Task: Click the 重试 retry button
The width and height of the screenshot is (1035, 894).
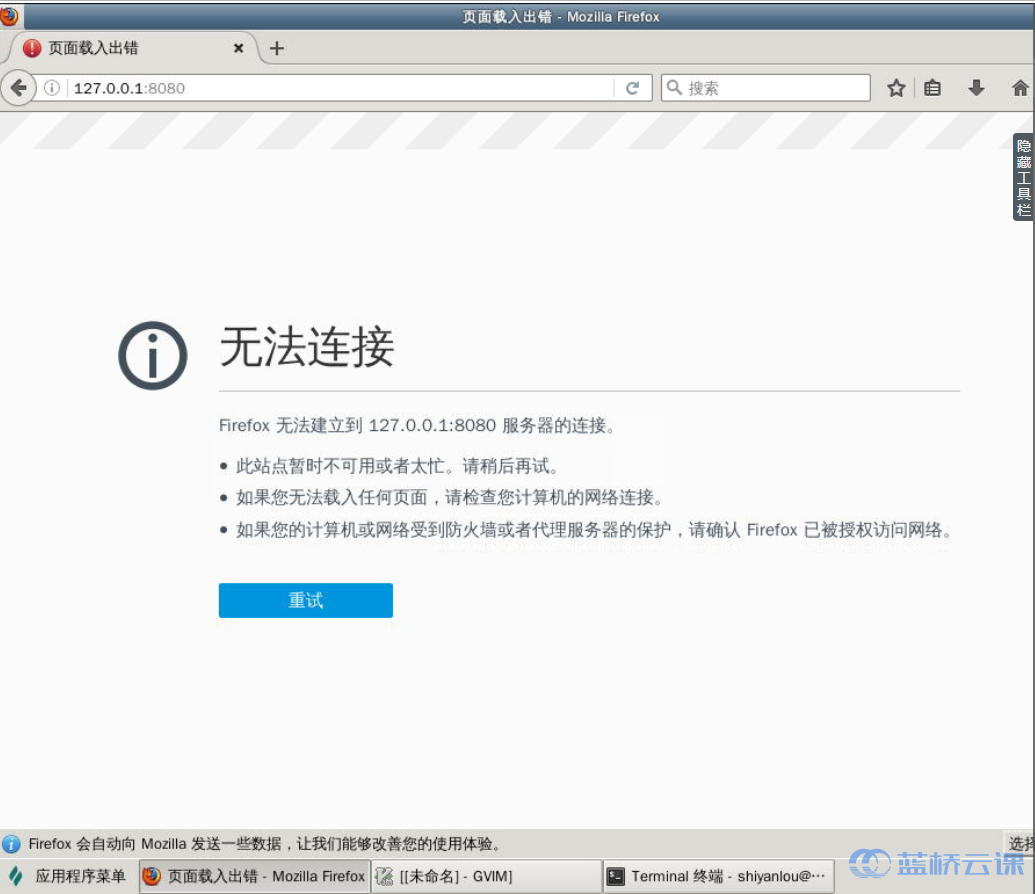Action: point(305,600)
